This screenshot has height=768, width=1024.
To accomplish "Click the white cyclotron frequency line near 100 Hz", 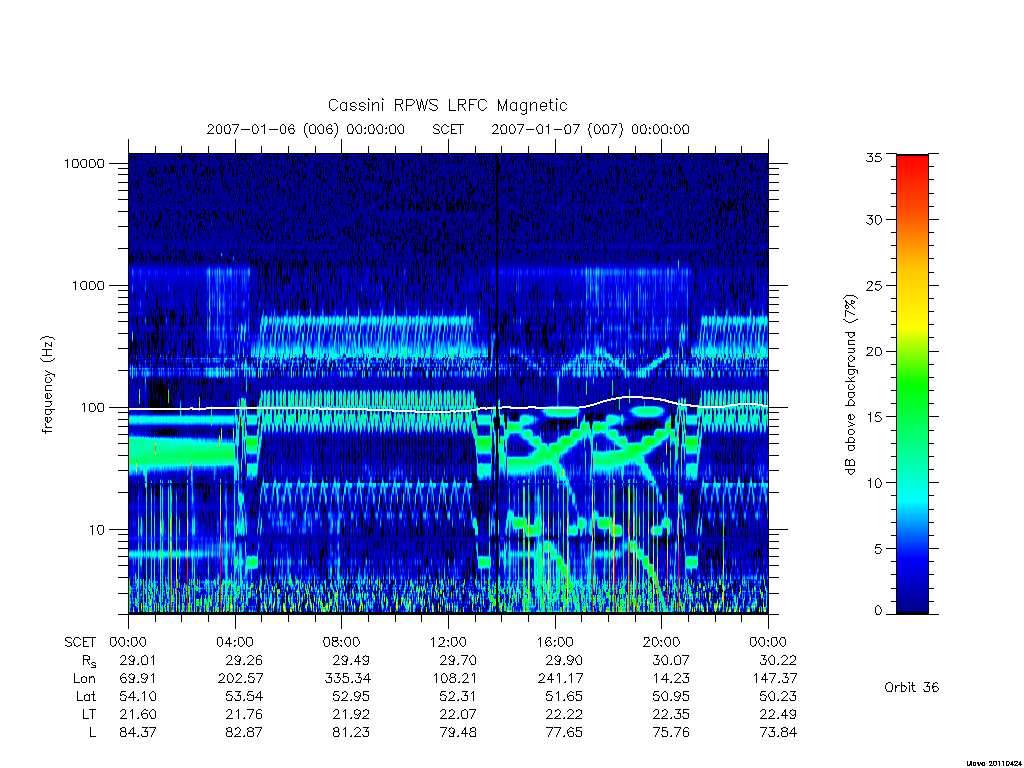I will [366, 409].
